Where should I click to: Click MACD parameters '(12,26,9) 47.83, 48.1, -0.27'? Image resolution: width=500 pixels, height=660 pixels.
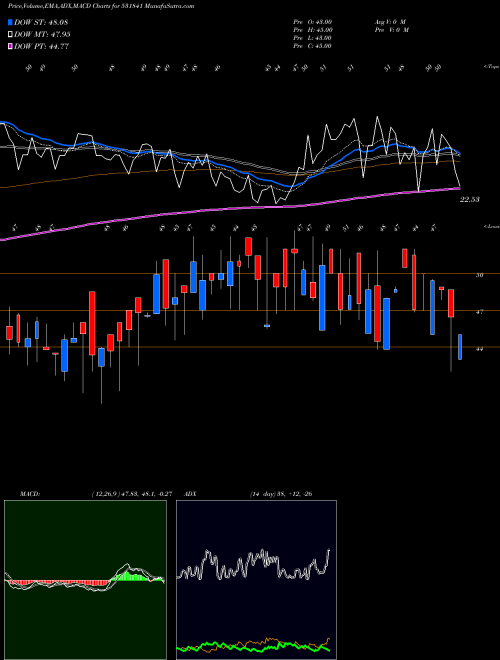[x=132, y=494]
